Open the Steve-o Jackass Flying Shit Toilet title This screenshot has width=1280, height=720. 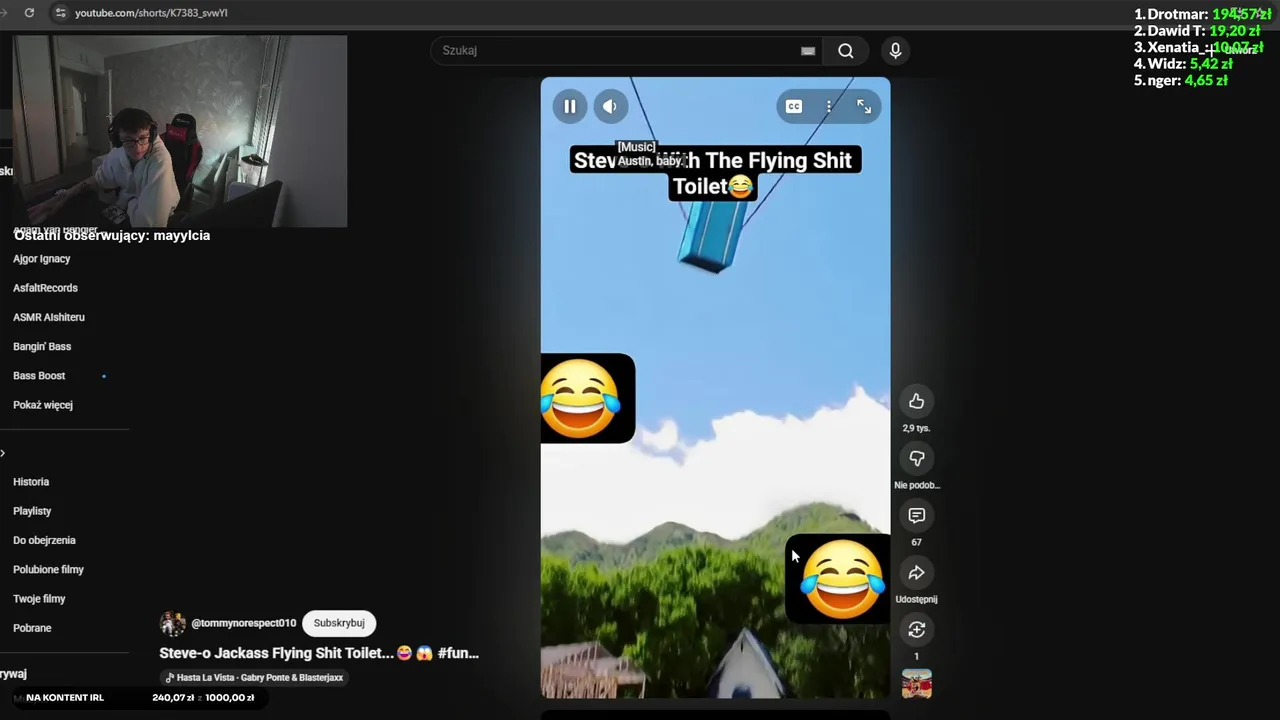click(x=319, y=653)
